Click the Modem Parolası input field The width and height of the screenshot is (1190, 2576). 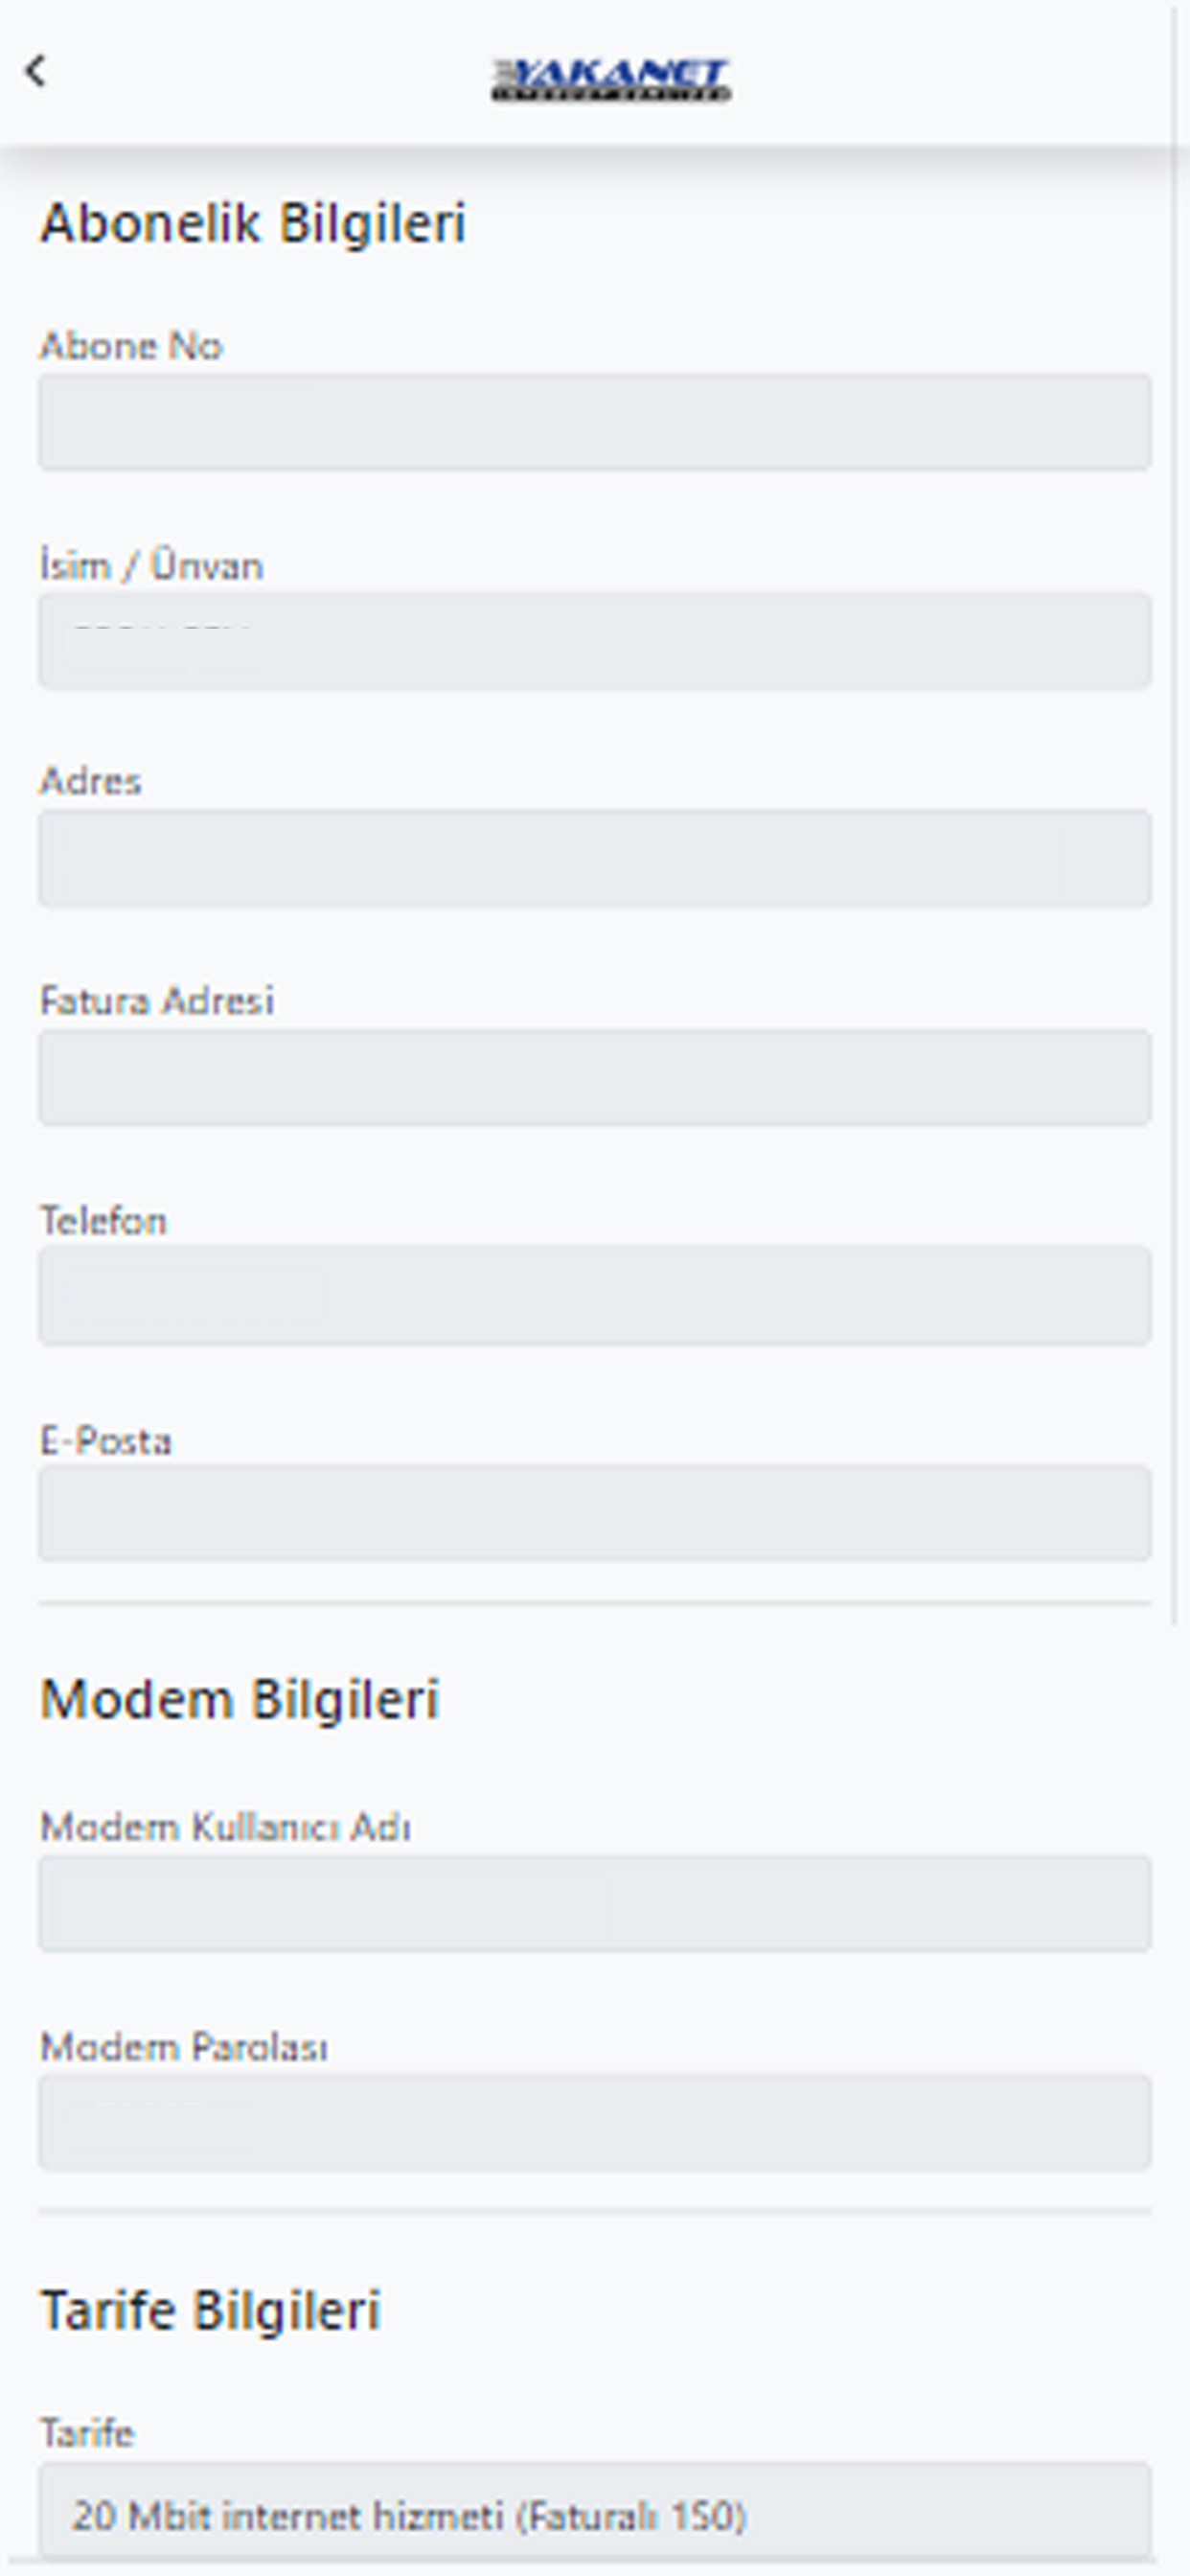click(x=595, y=2122)
